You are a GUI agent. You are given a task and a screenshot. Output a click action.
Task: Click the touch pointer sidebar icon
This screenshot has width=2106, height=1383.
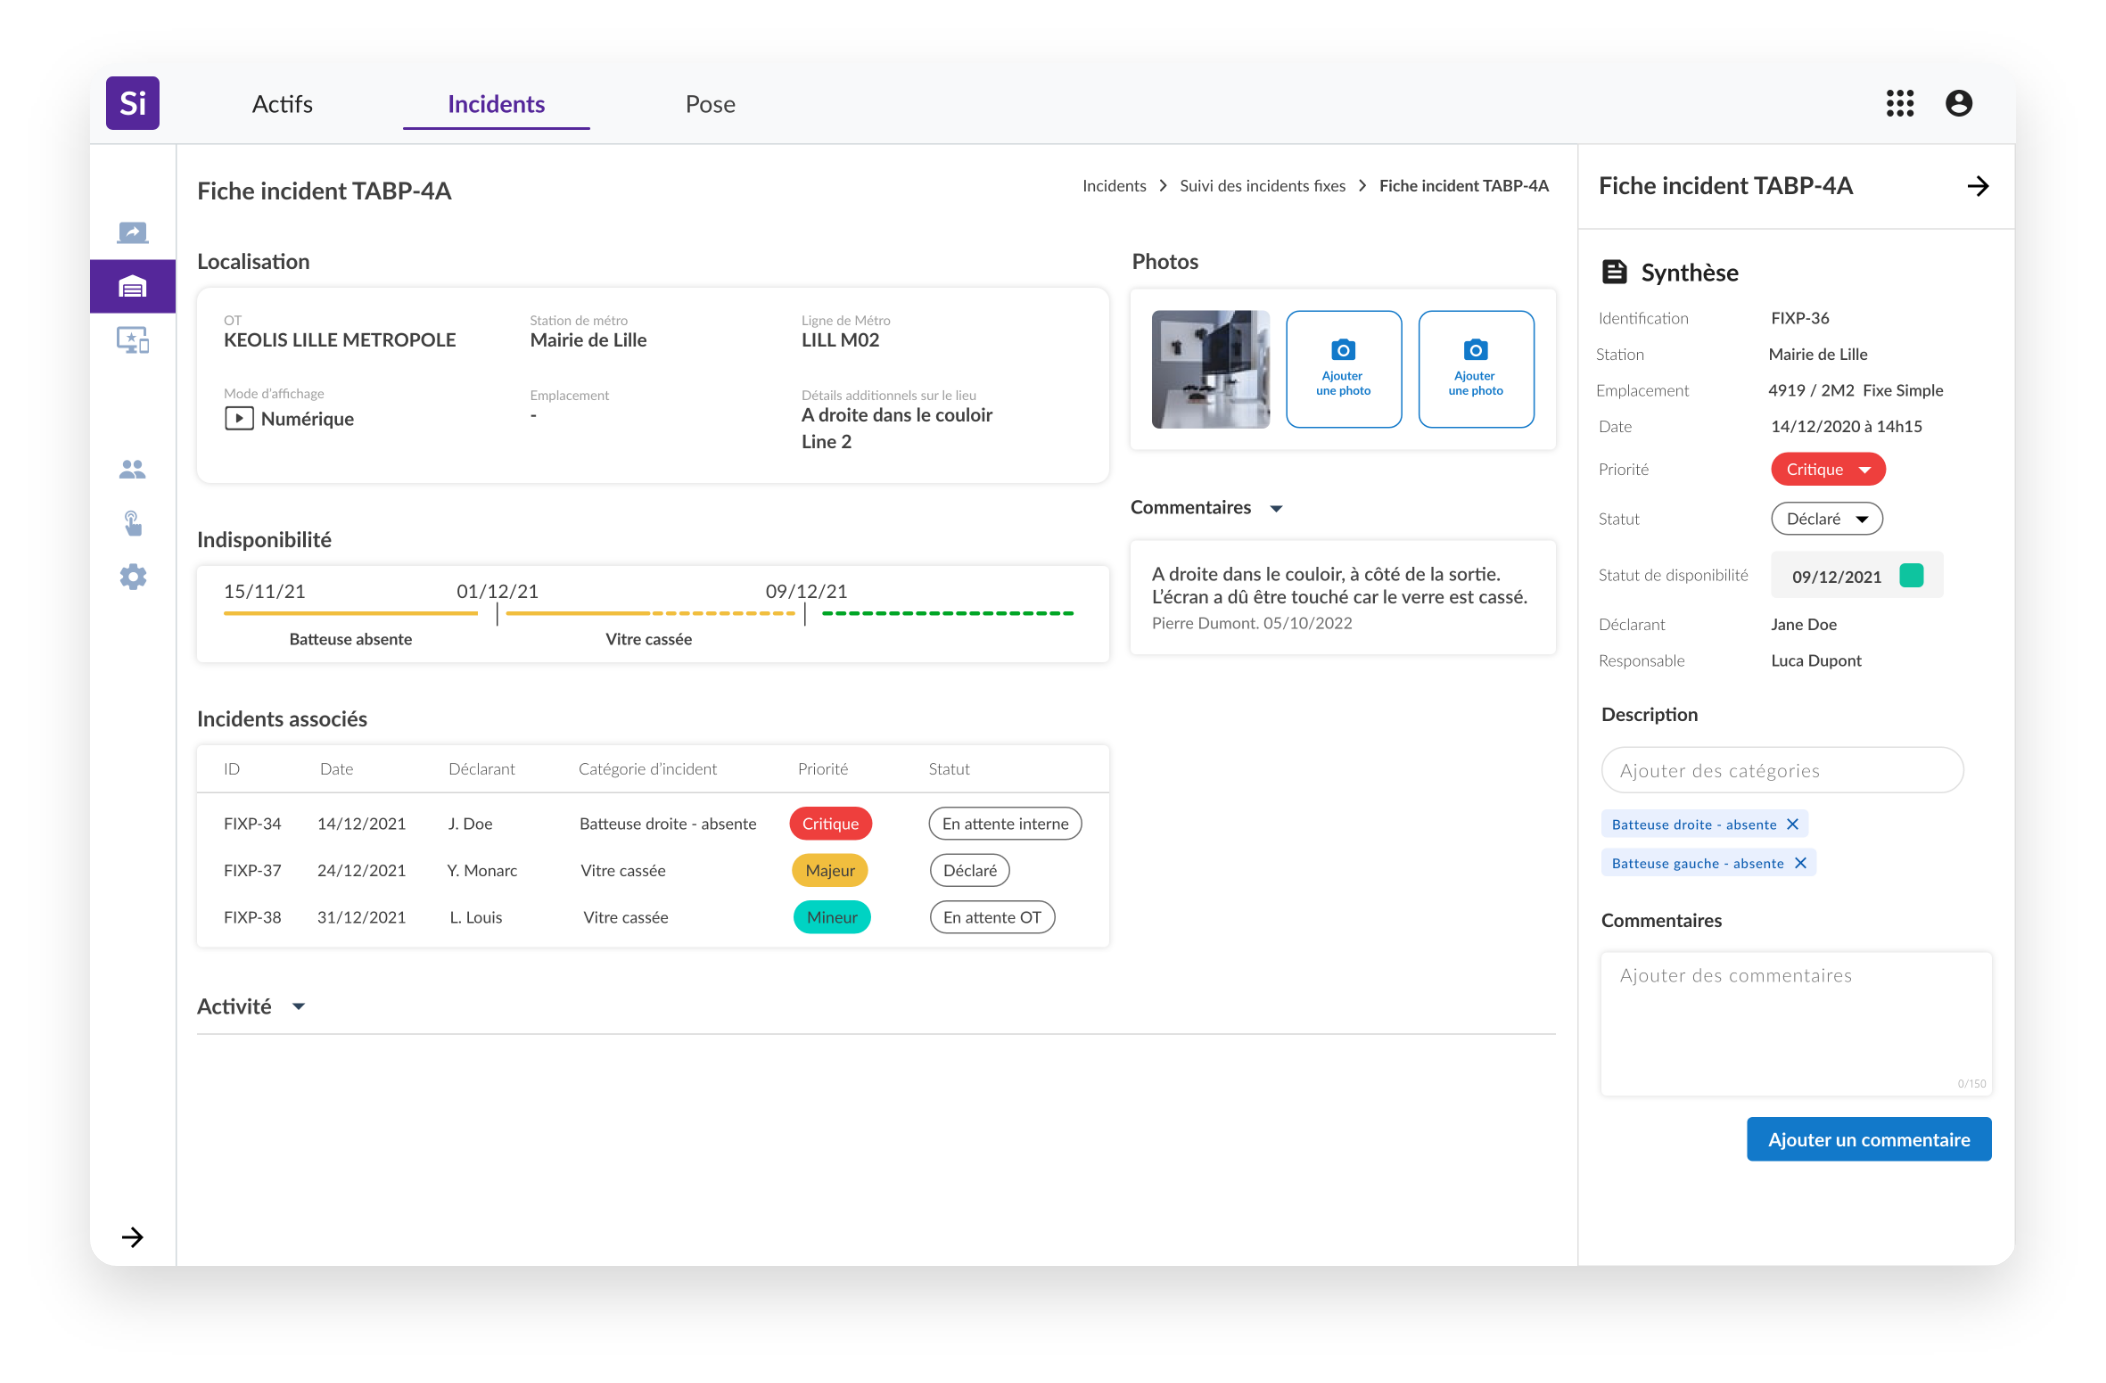132,523
